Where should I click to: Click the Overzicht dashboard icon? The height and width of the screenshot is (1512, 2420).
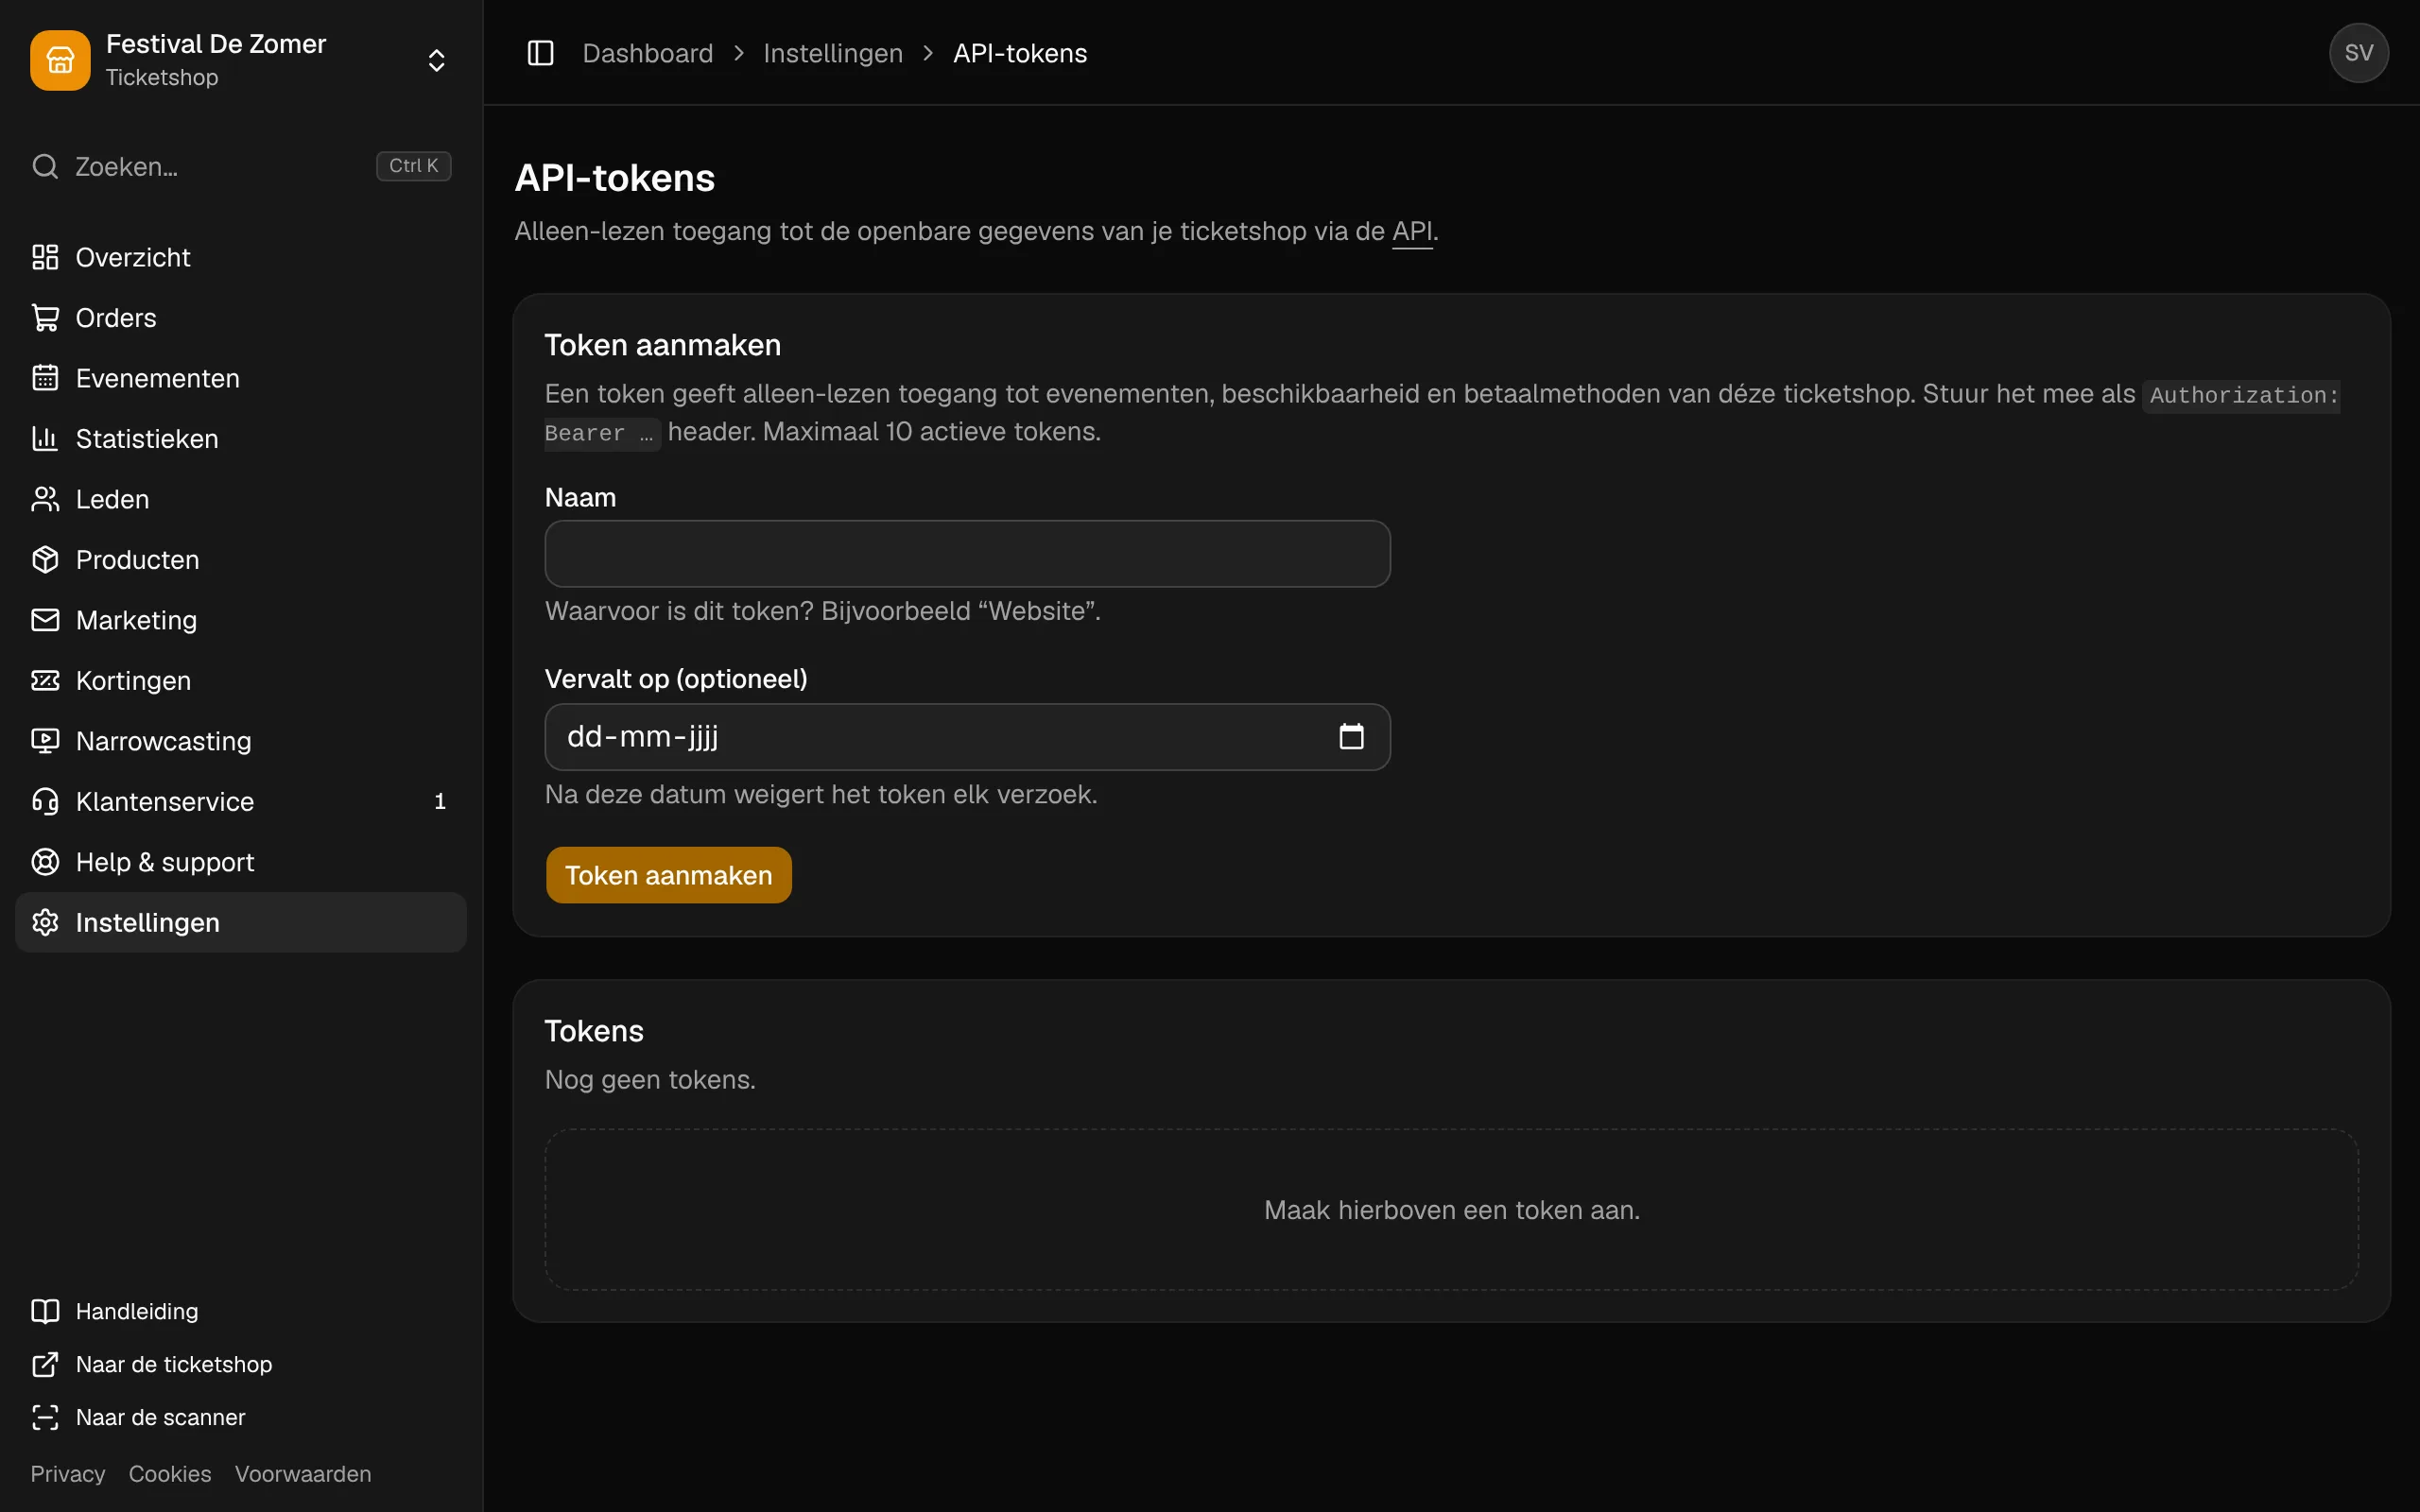click(45, 257)
